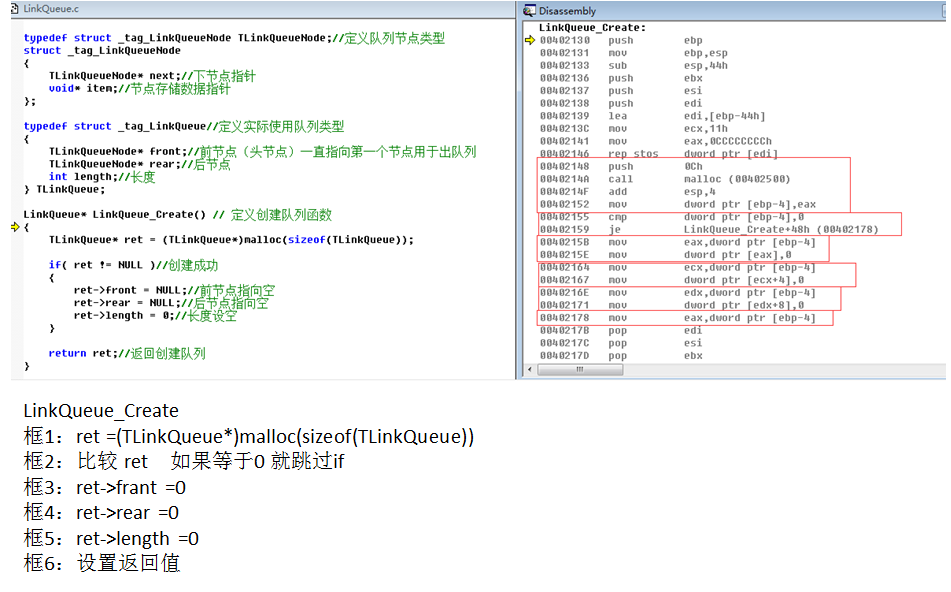The width and height of the screenshot is (951, 592).
Task: Click the yellow arrow at address 00402130
Action: tap(529, 40)
